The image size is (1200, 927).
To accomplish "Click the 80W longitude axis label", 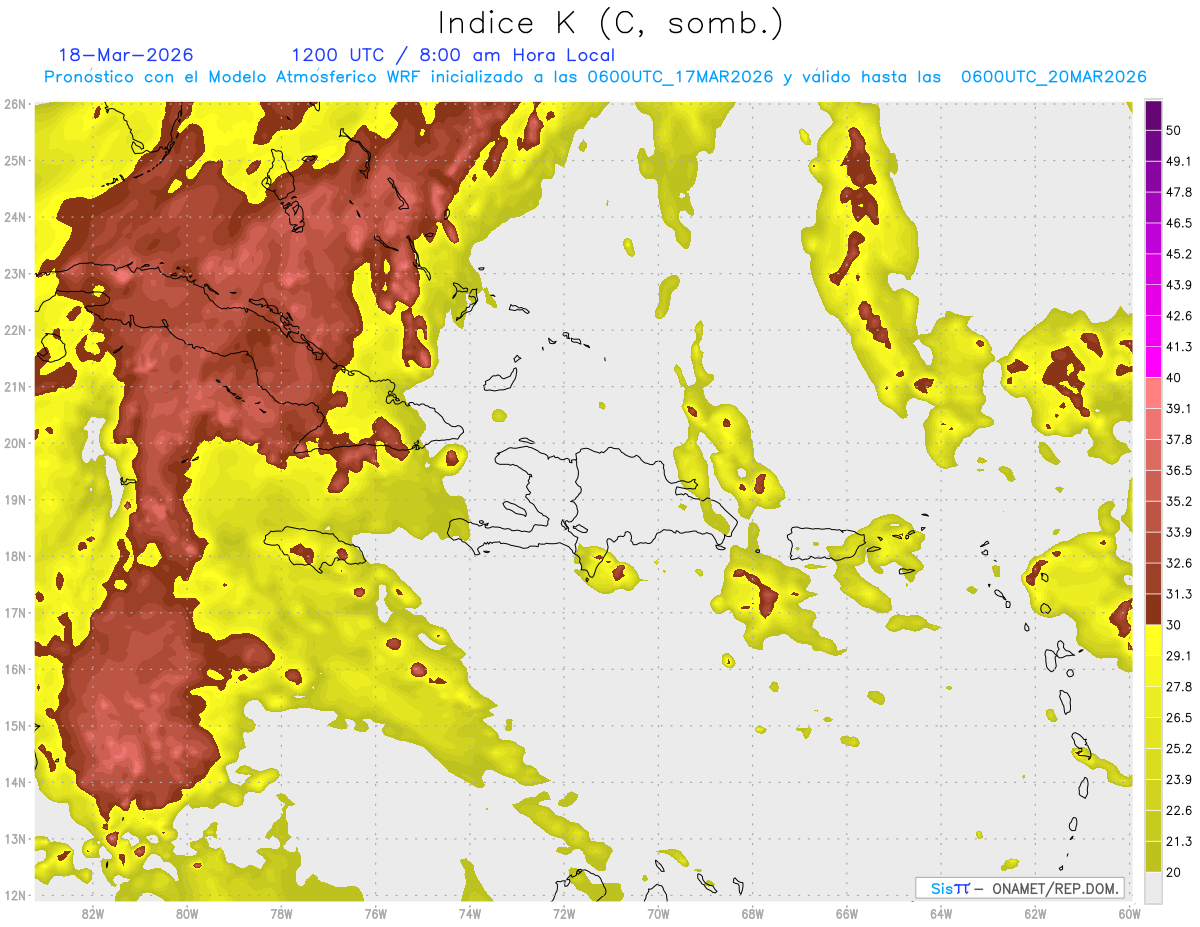I will [187, 914].
